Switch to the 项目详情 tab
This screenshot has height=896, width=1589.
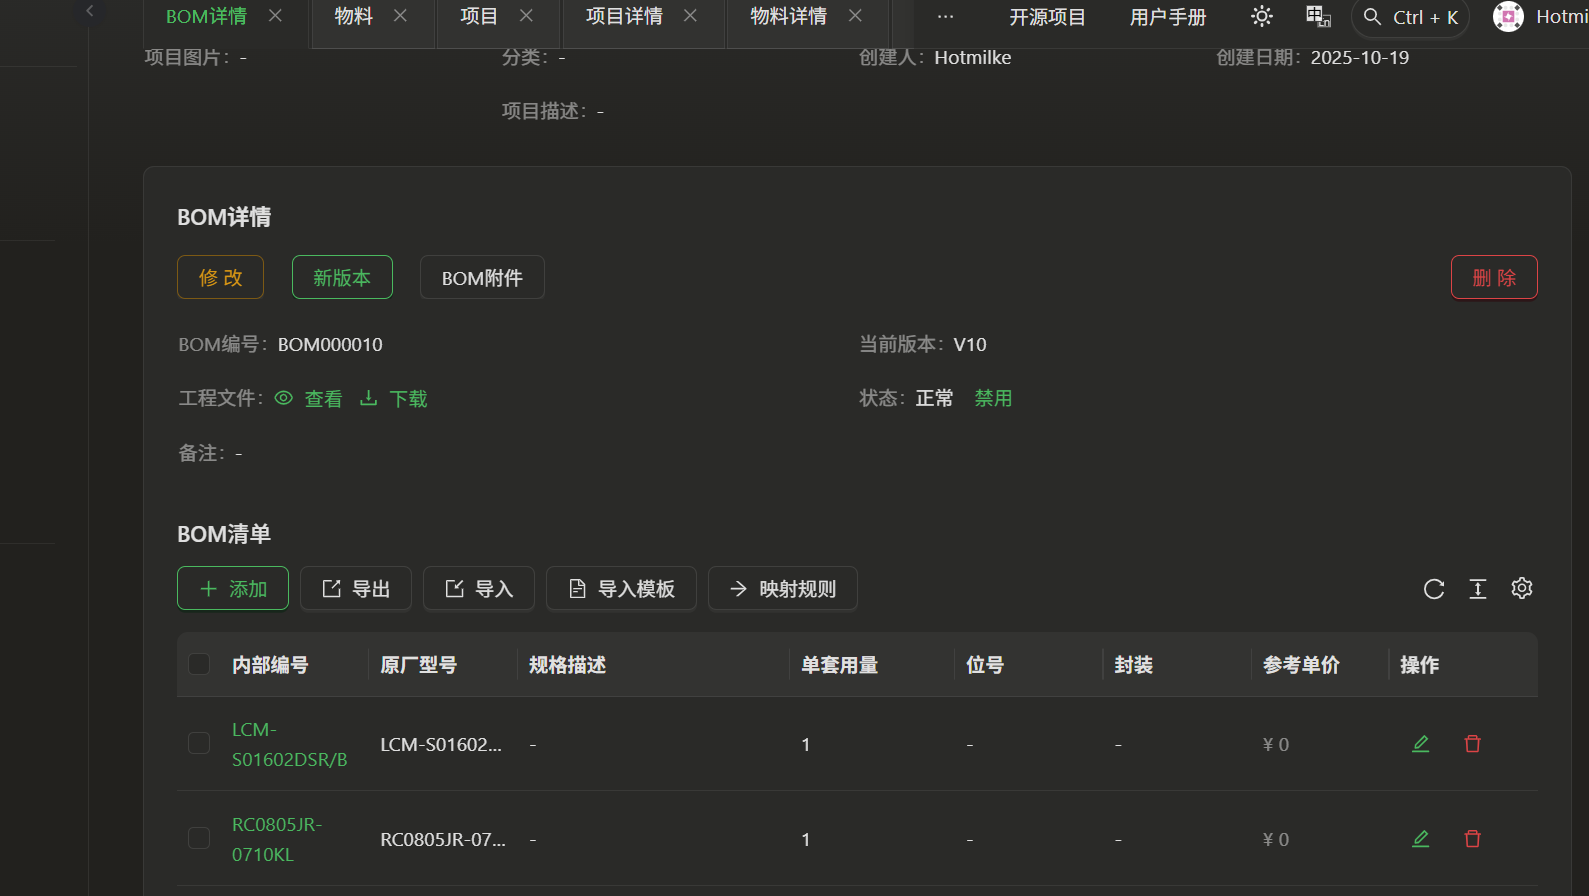point(624,17)
